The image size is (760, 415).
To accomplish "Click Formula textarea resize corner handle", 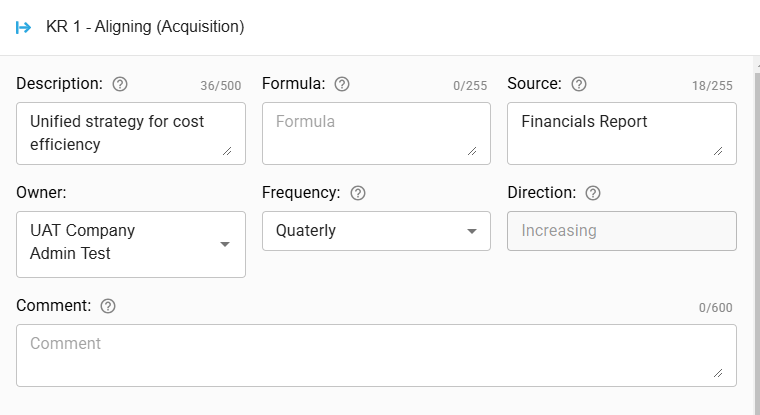I will (472, 151).
